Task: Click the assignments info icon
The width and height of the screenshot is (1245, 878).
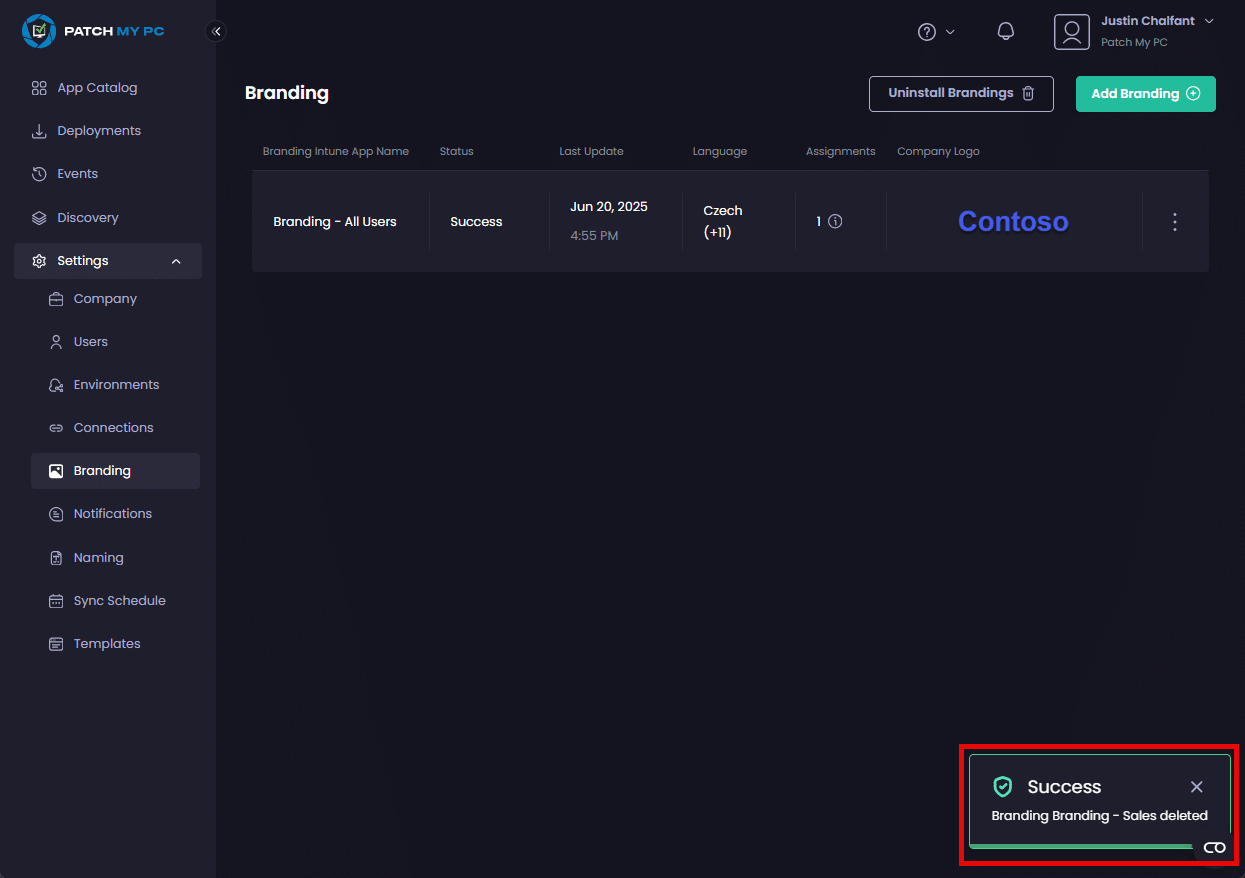Action: (x=835, y=222)
